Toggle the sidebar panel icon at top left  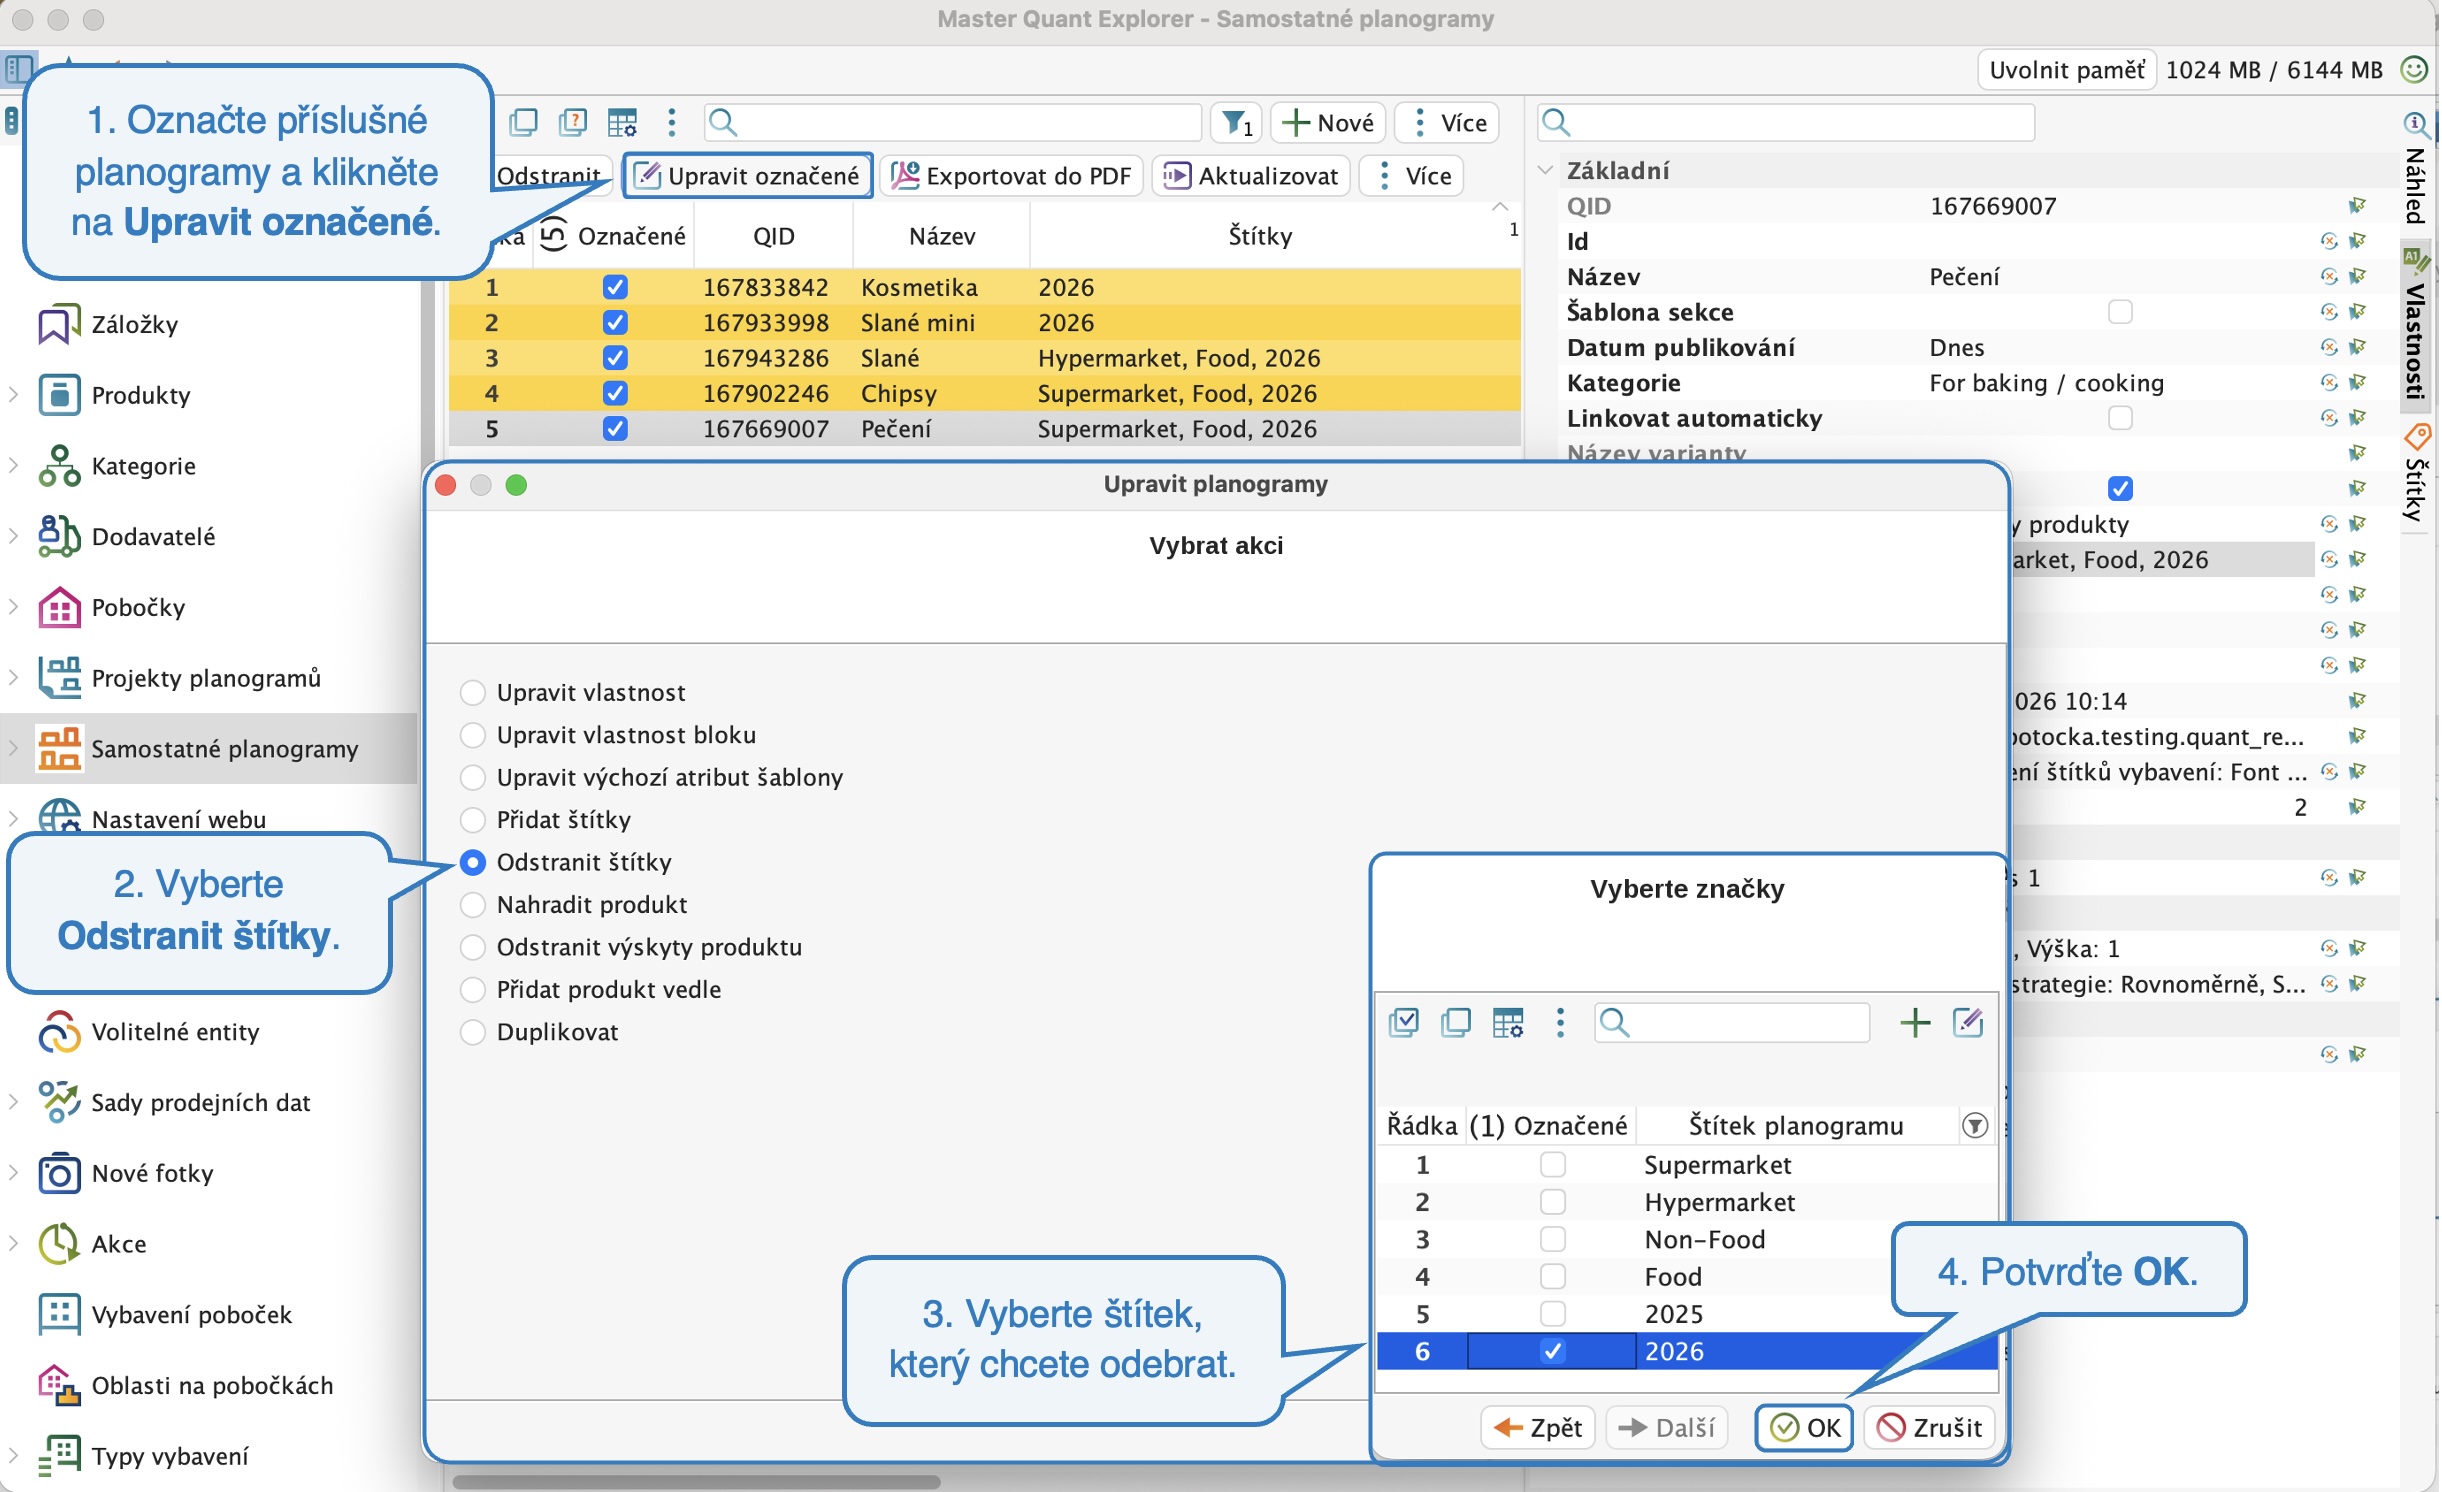19,69
